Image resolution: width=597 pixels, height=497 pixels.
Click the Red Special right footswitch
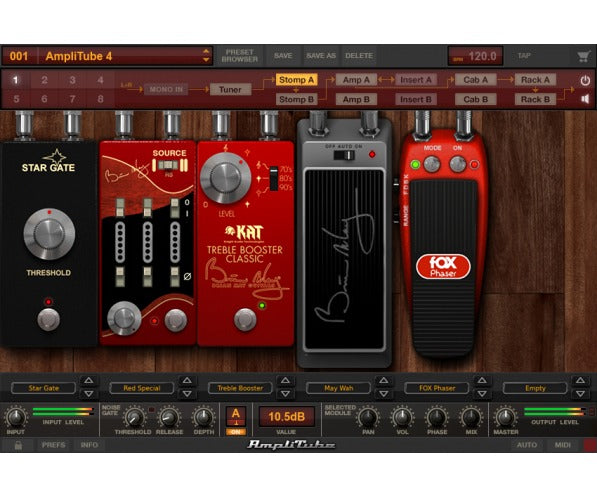(176, 320)
